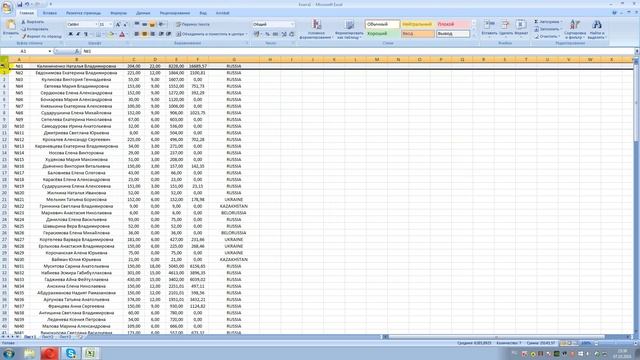Open the Рецензирование ribbon tab
The height and width of the screenshot is (360, 640).
click(175, 13)
